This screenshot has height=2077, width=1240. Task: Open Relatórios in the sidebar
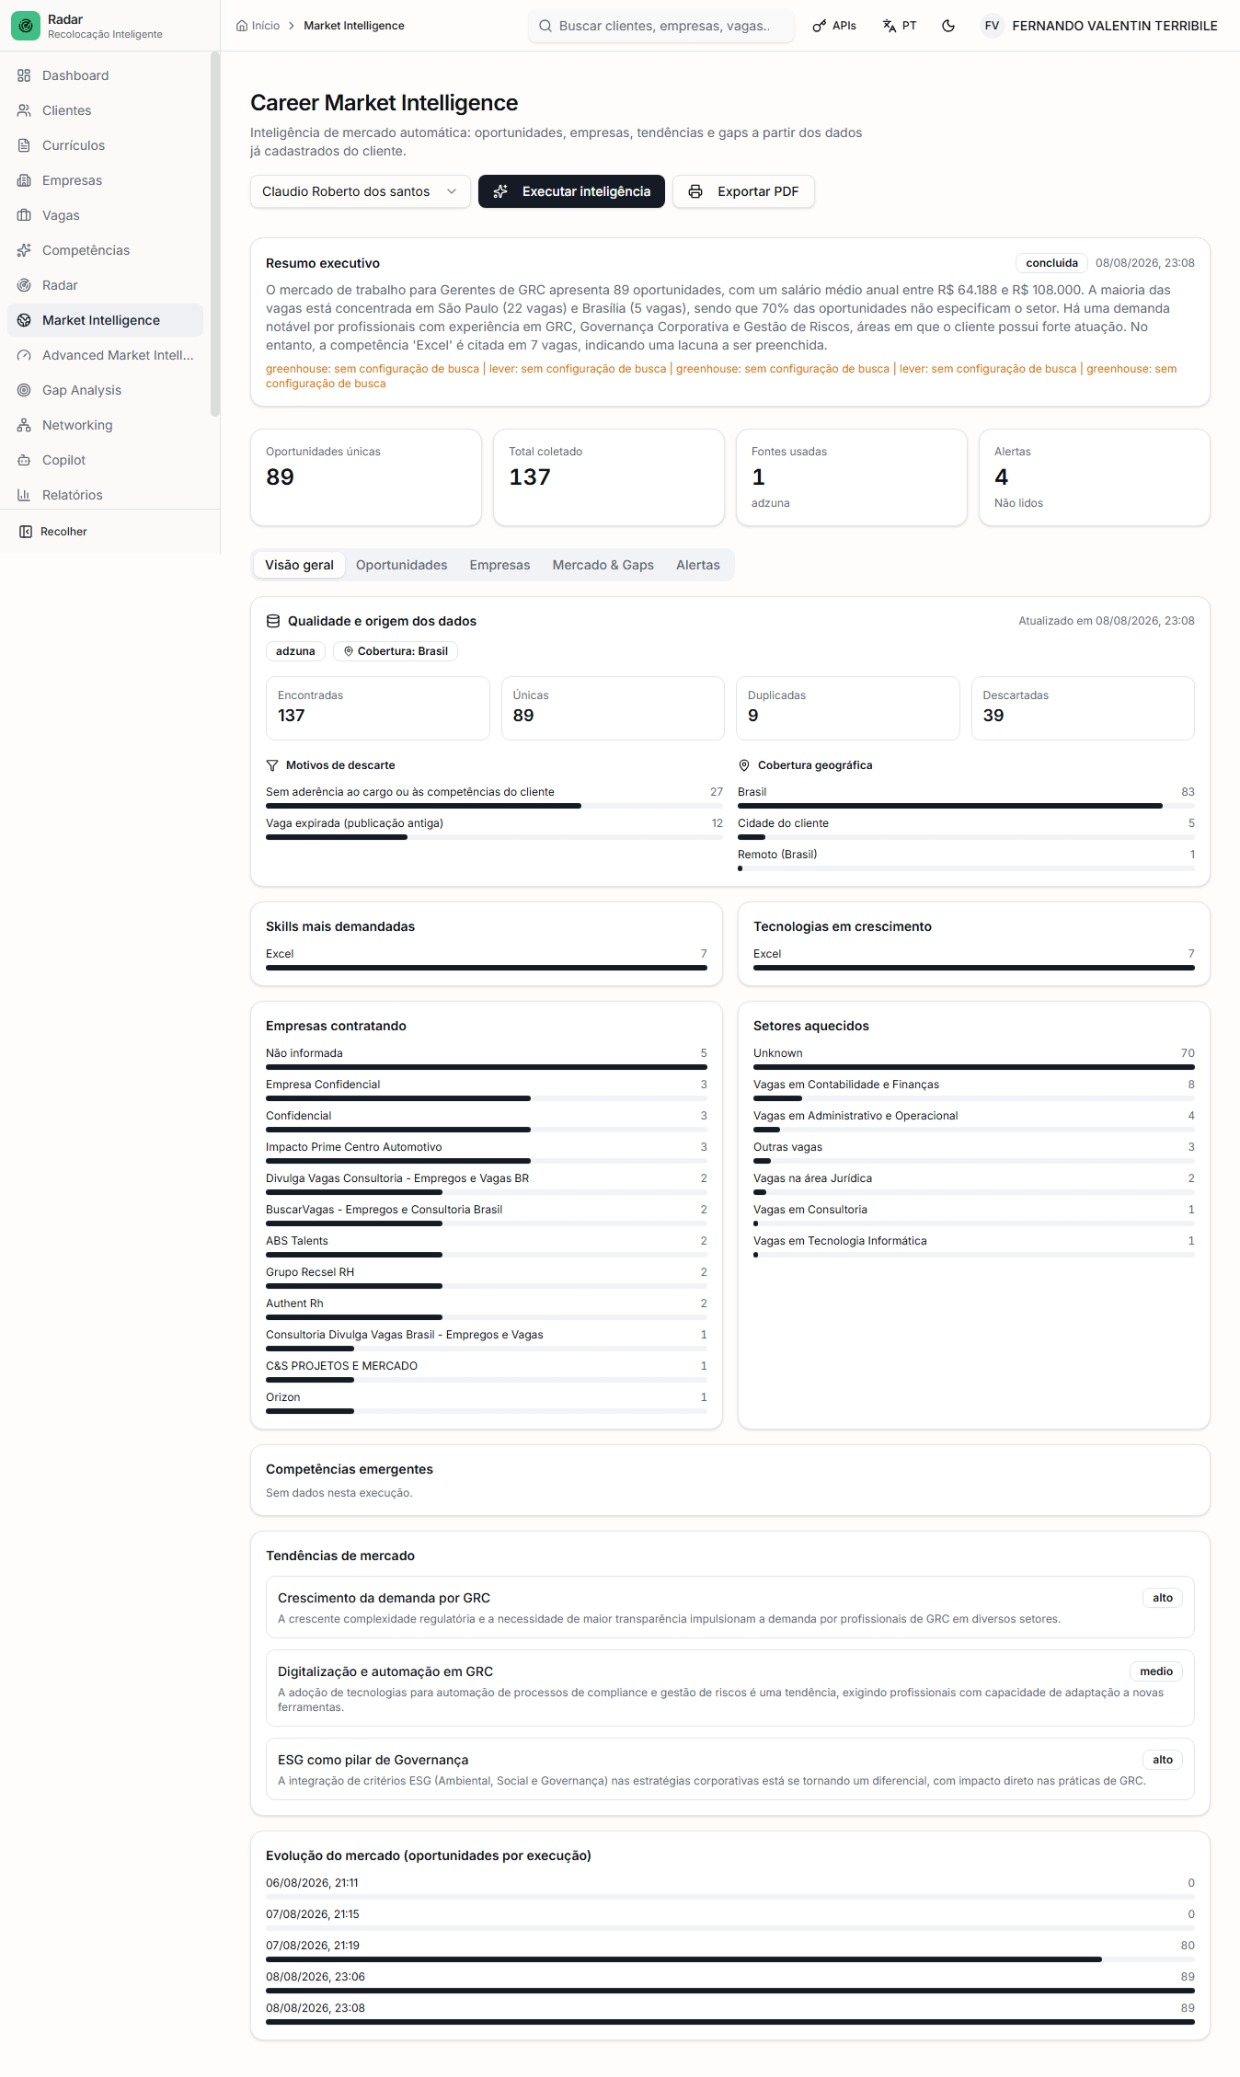pyautogui.click(x=105, y=495)
